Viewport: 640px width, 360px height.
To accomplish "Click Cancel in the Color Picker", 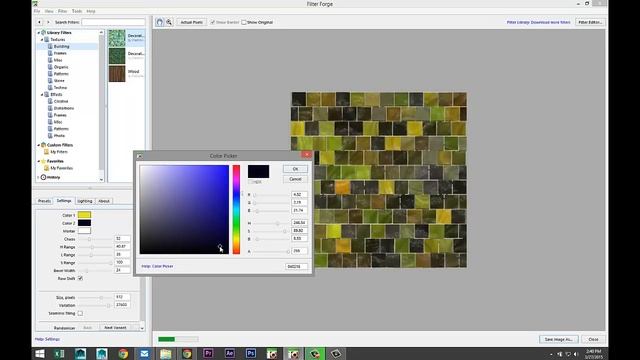I will pyautogui.click(x=295, y=179).
